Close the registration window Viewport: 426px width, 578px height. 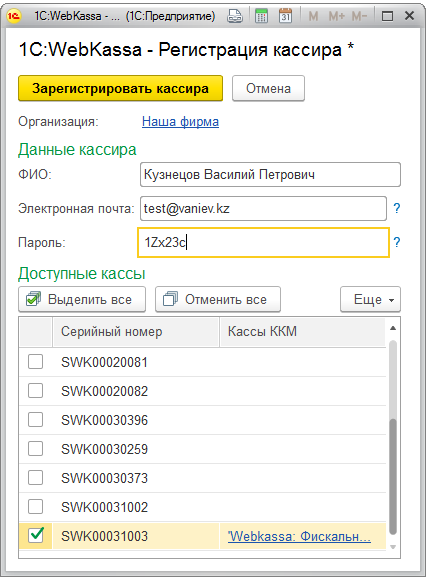[409, 16]
